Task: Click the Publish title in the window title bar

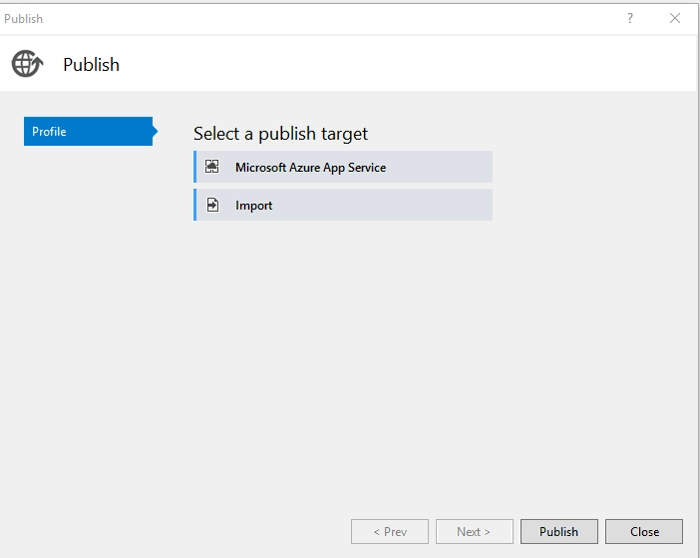Action: pos(24,18)
